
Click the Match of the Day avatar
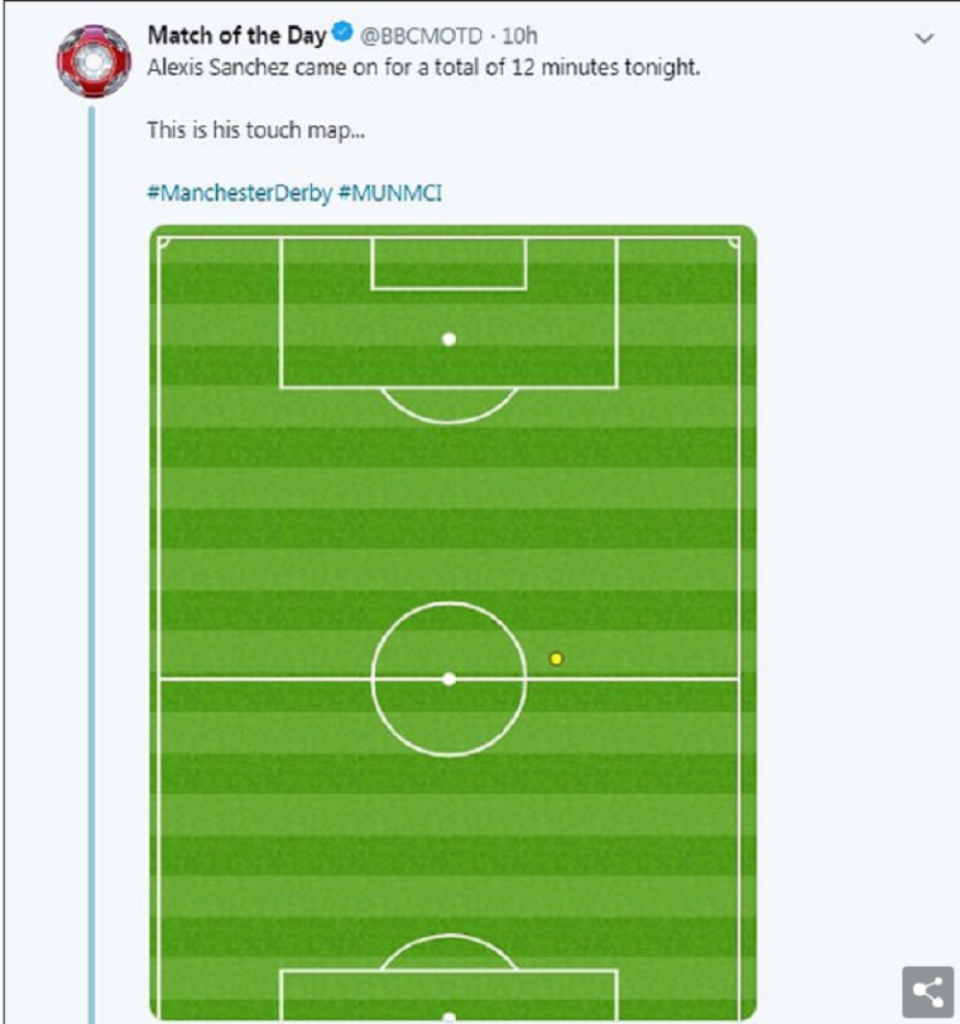tap(94, 60)
